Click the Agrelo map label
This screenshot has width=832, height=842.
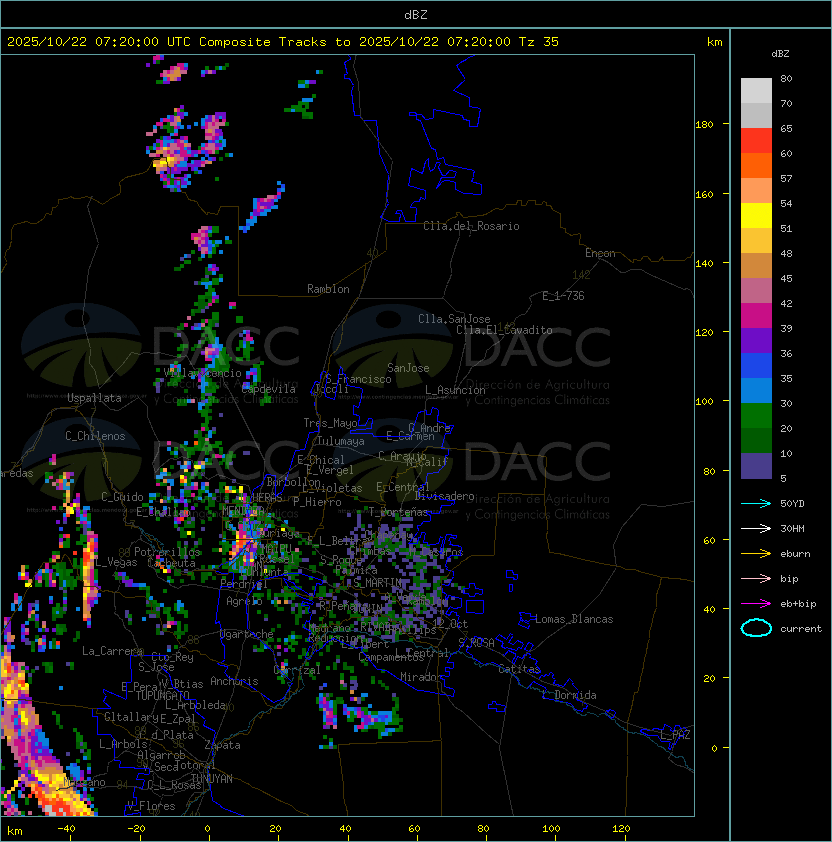coord(244,601)
